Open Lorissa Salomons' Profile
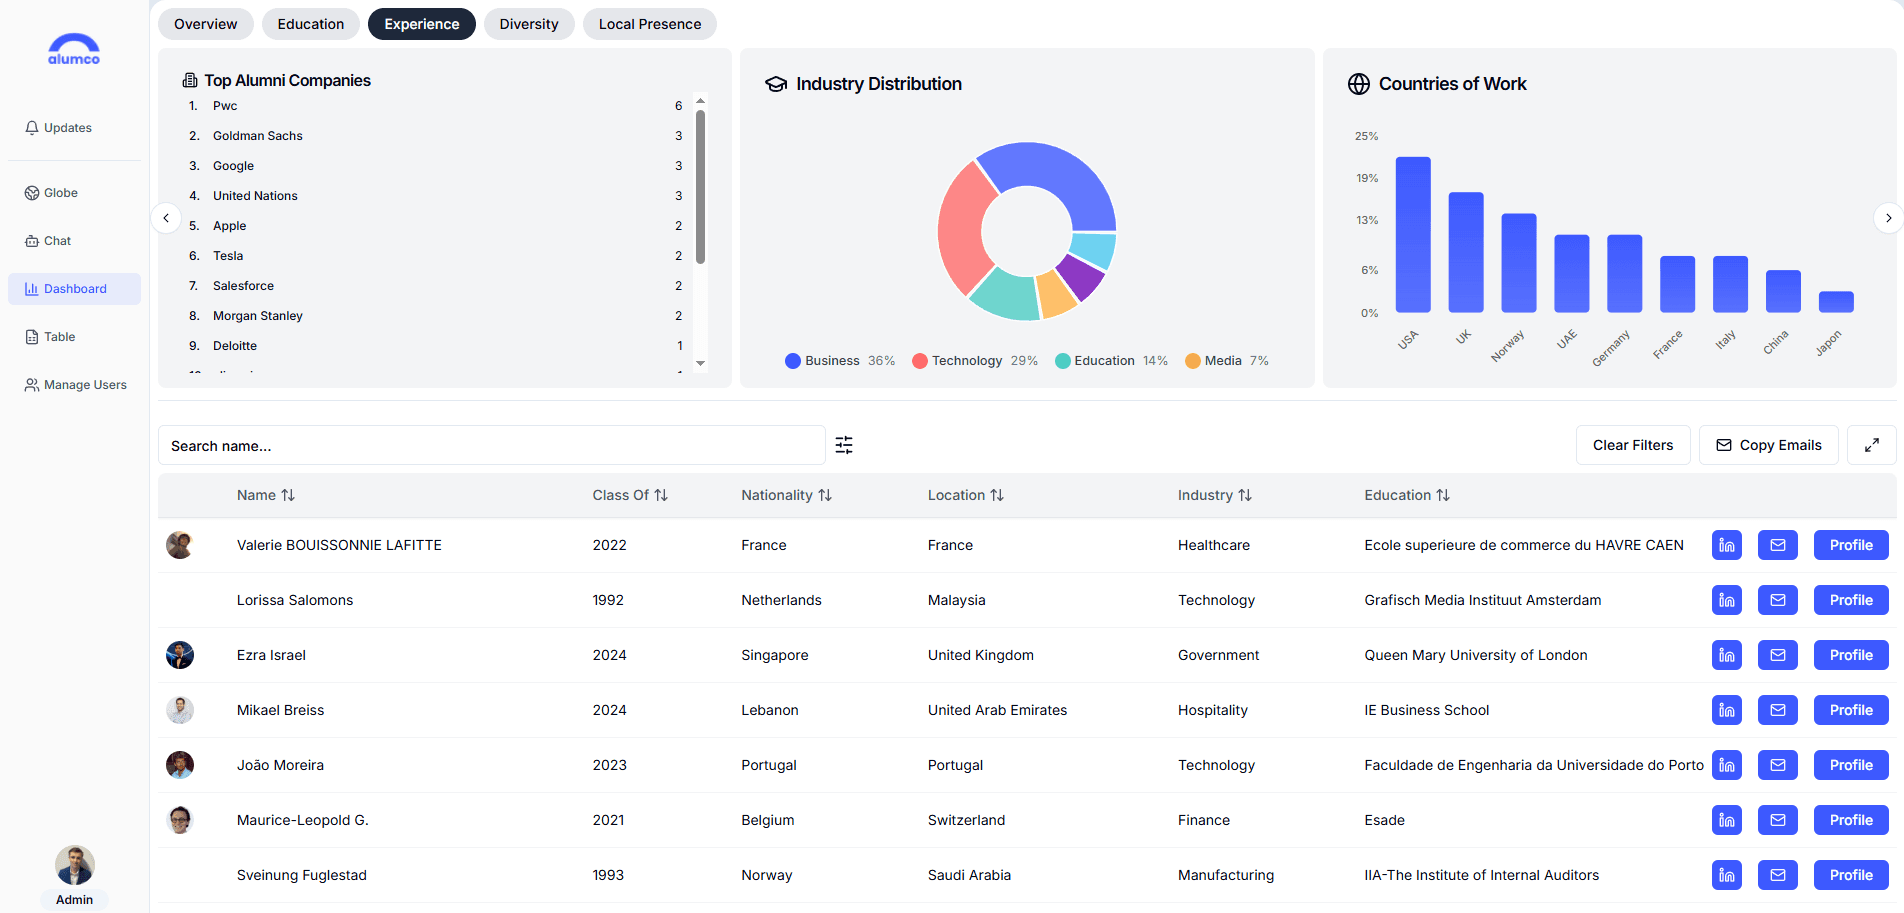Image resolution: width=1904 pixels, height=913 pixels. tap(1850, 600)
